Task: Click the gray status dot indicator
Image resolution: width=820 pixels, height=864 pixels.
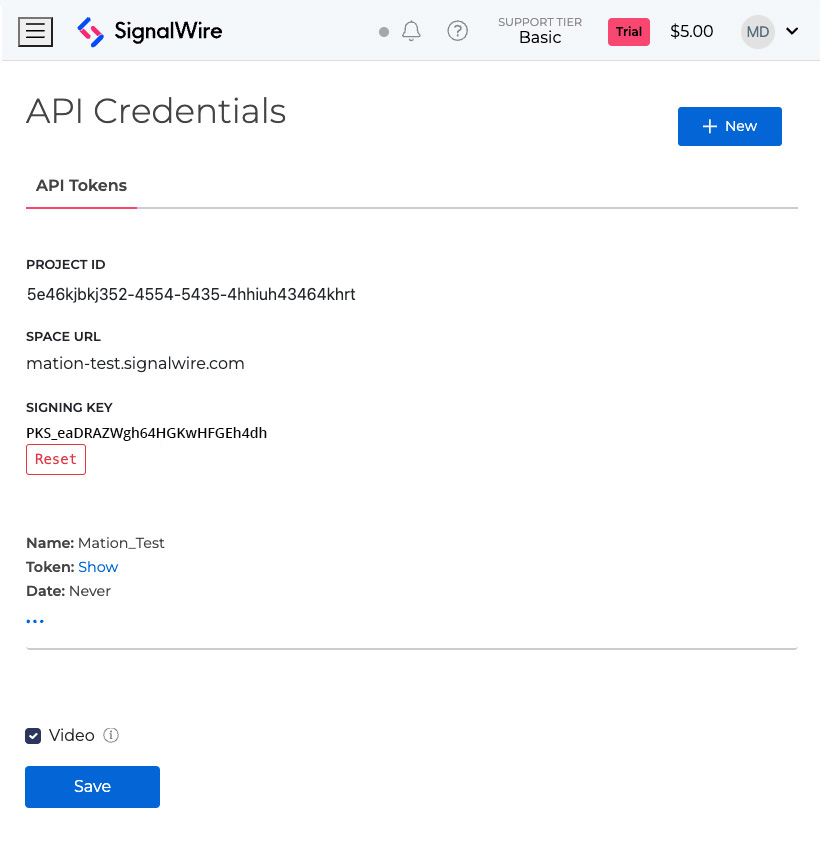Action: coord(384,32)
